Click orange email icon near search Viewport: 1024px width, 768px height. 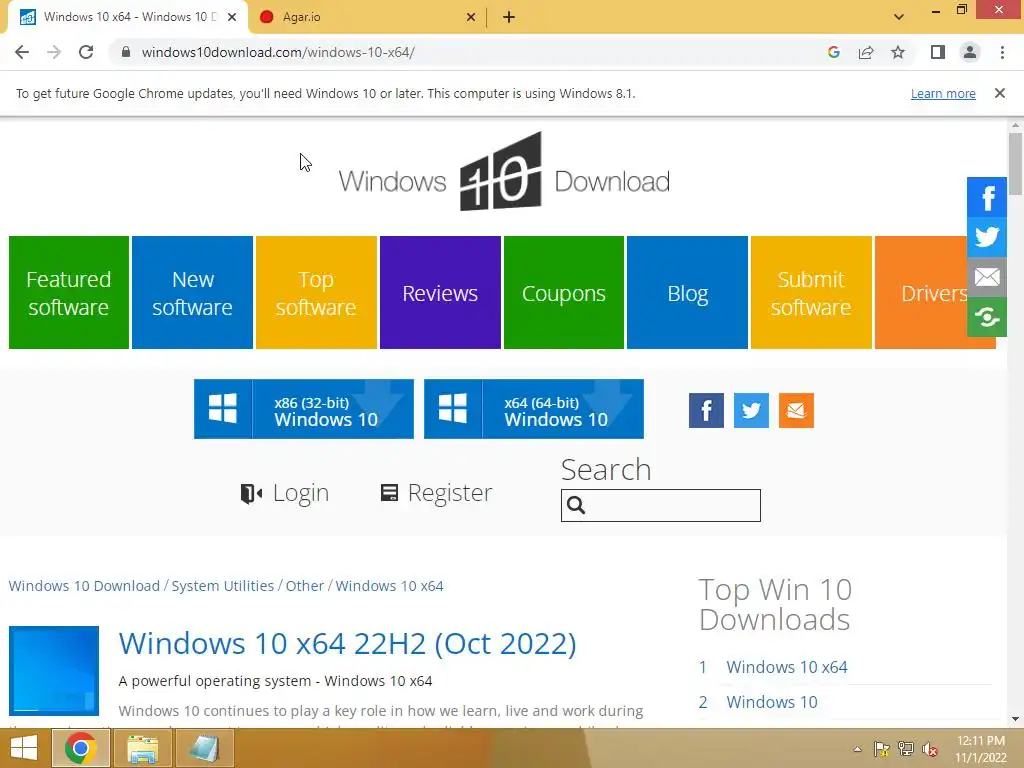tap(796, 410)
